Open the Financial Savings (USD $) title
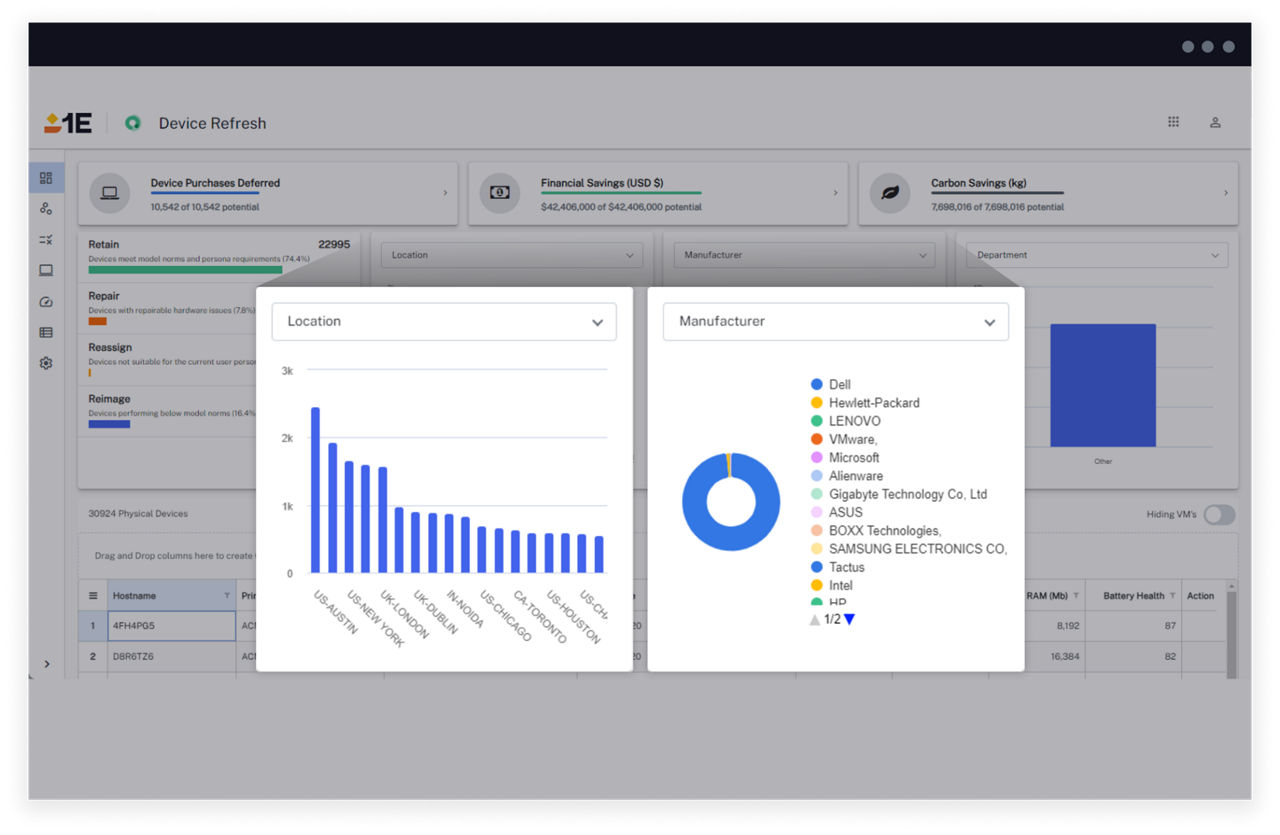The height and width of the screenshot is (835, 1280). point(602,183)
